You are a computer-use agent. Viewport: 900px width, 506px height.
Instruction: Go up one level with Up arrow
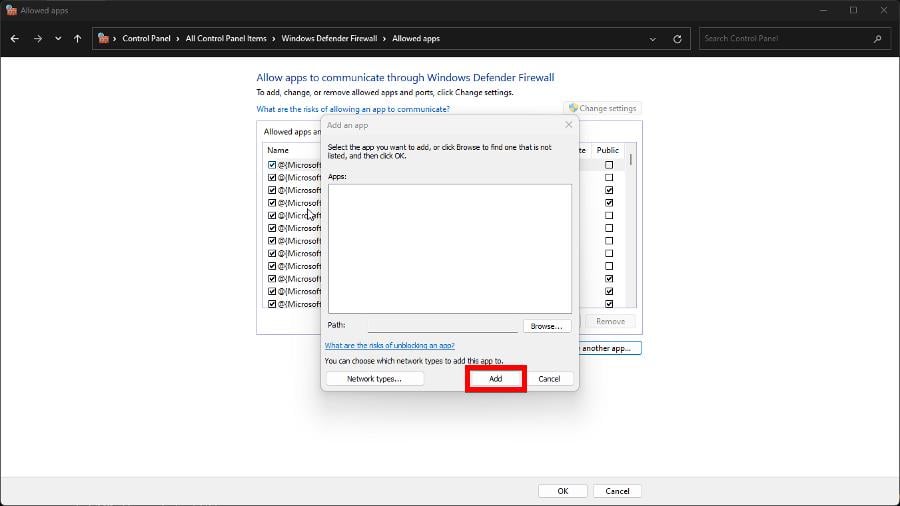click(77, 38)
